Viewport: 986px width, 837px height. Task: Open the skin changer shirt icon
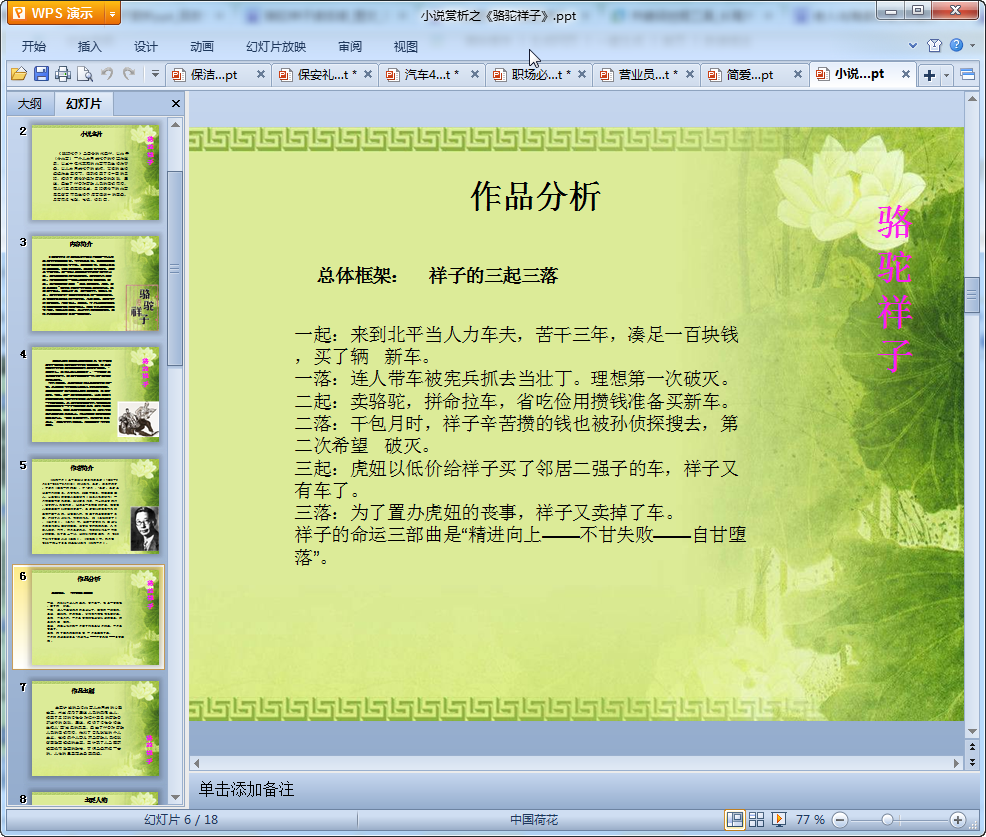pyautogui.click(x=934, y=45)
